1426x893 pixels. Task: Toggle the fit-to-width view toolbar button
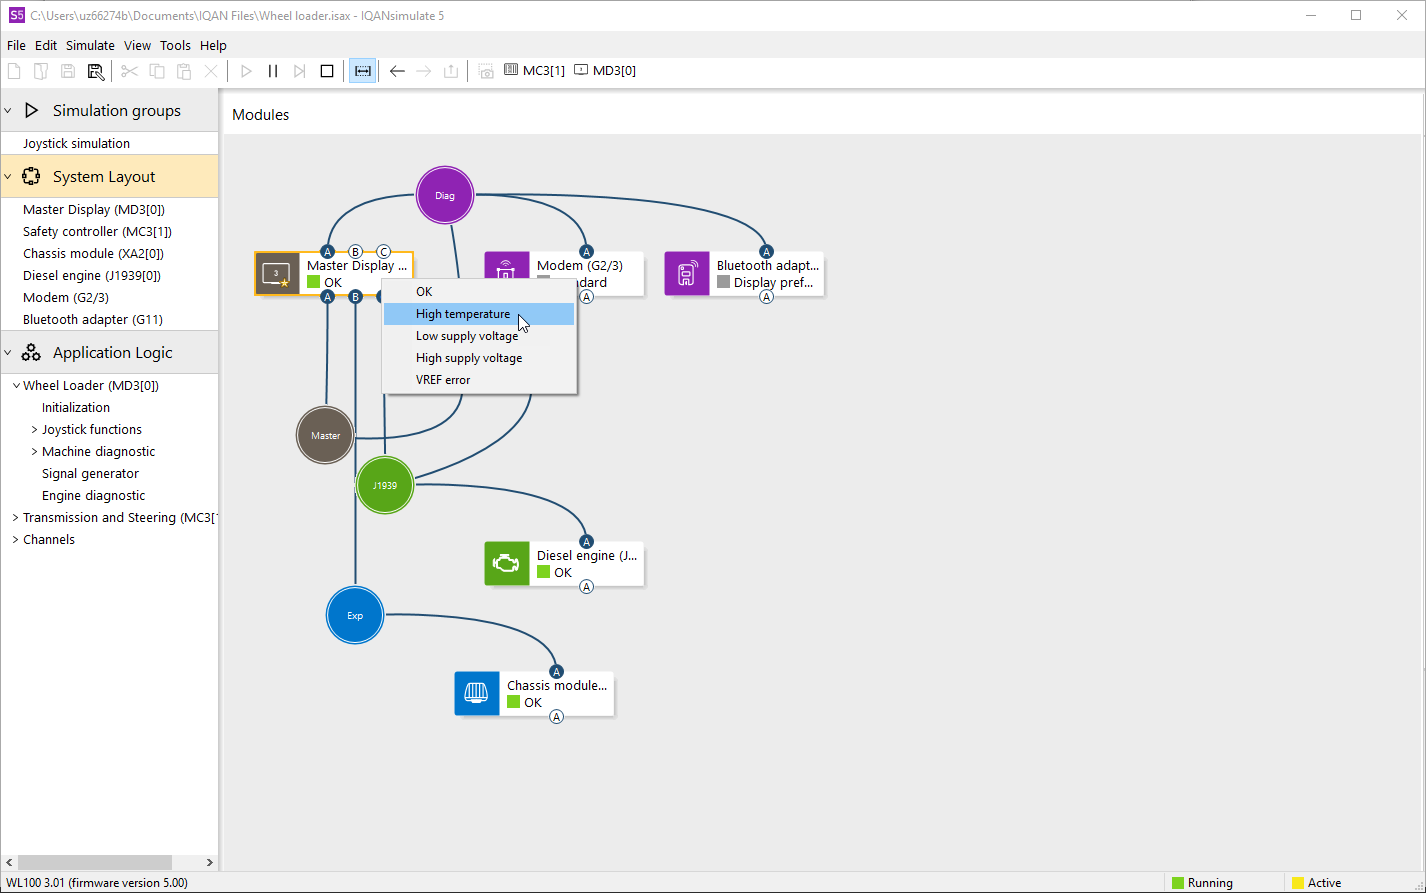tap(362, 71)
